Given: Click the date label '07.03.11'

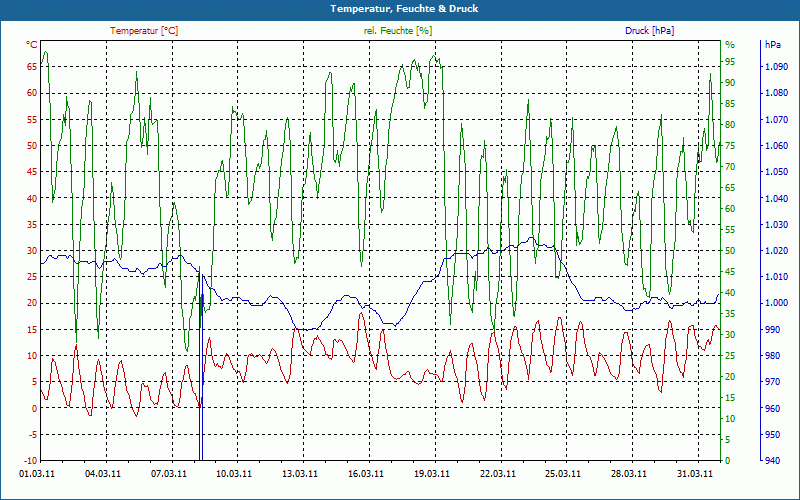Looking at the screenshot, I should [169, 473].
